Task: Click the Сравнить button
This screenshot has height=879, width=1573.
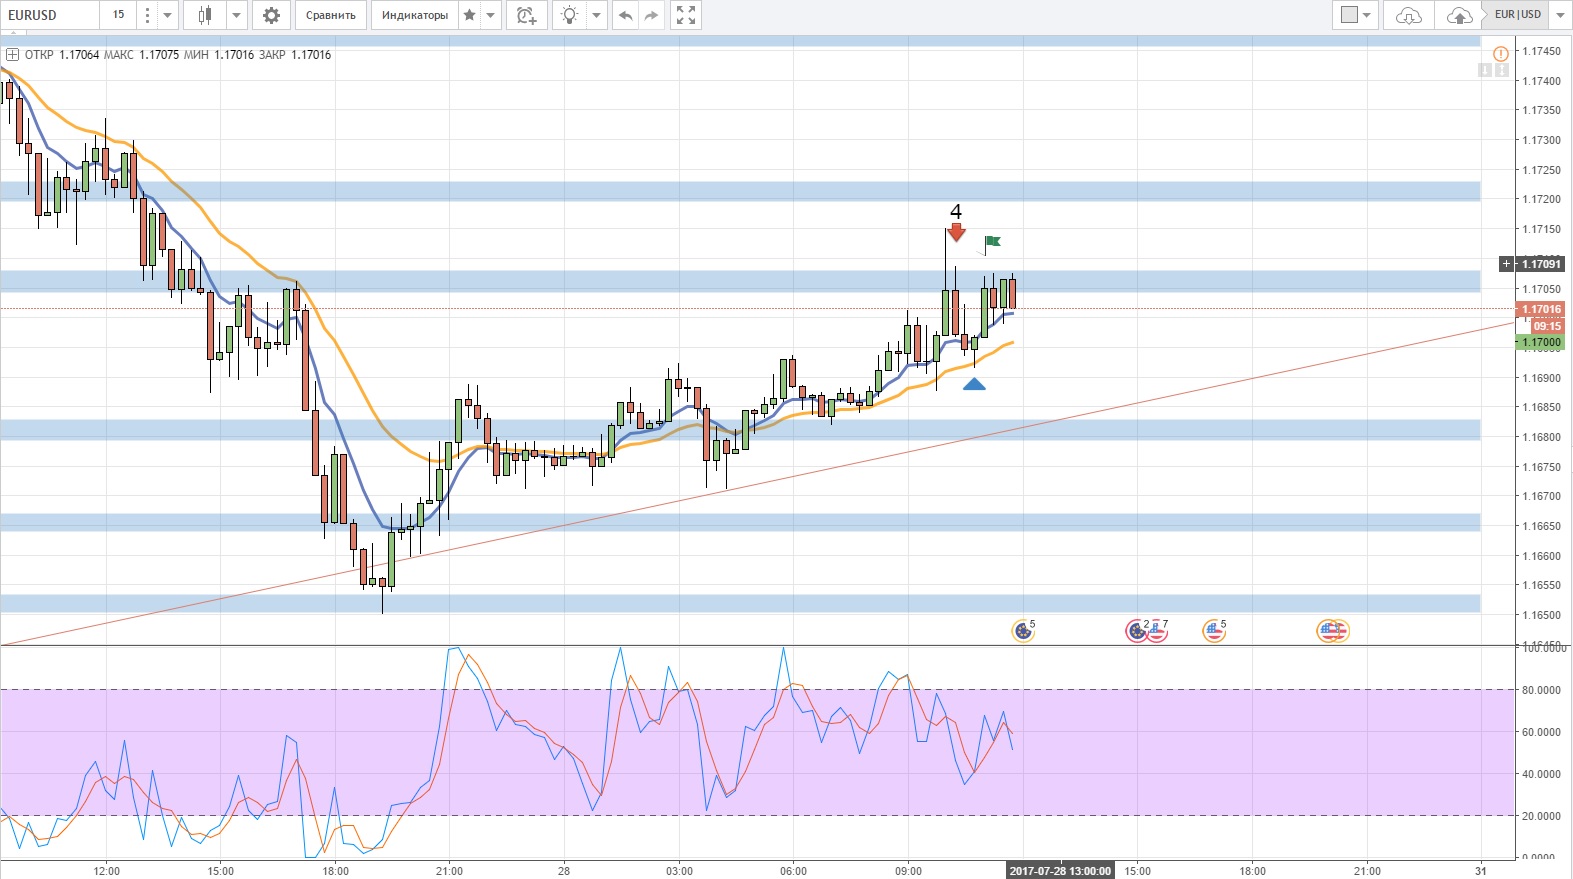Action: click(x=331, y=15)
